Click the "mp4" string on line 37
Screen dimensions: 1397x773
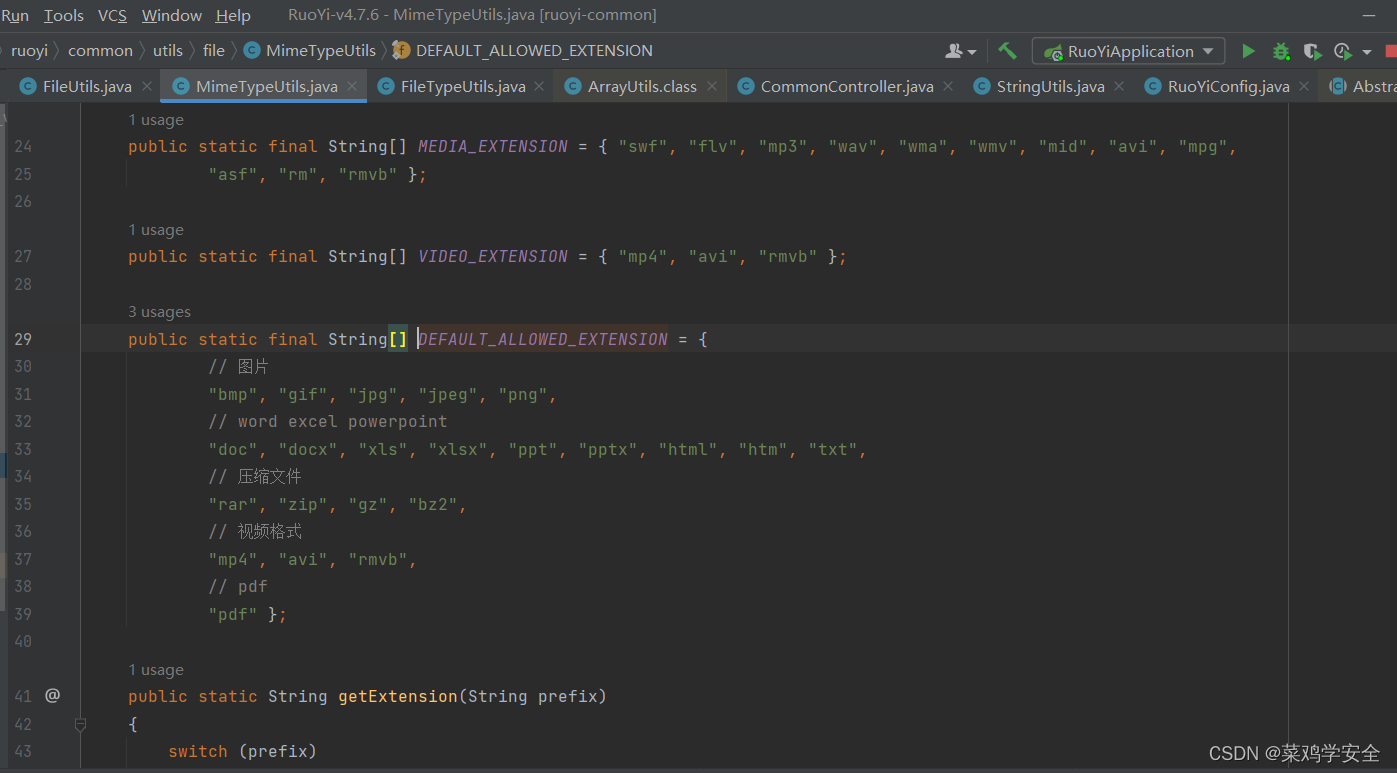pyautogui.click(x=233, y=559)
